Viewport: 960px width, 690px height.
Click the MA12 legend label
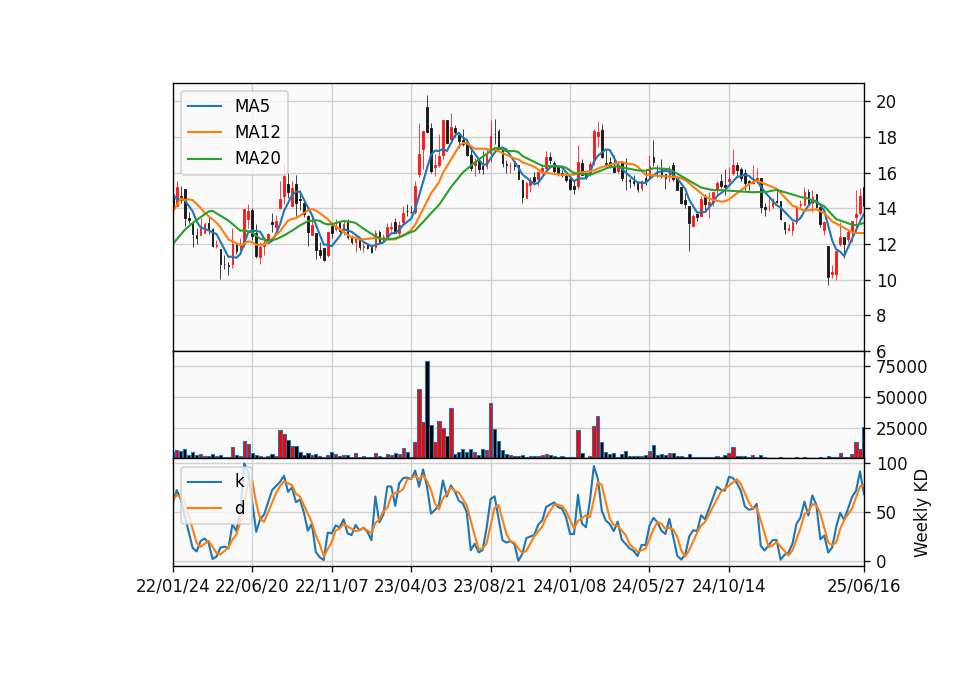[x=257, y=132]
